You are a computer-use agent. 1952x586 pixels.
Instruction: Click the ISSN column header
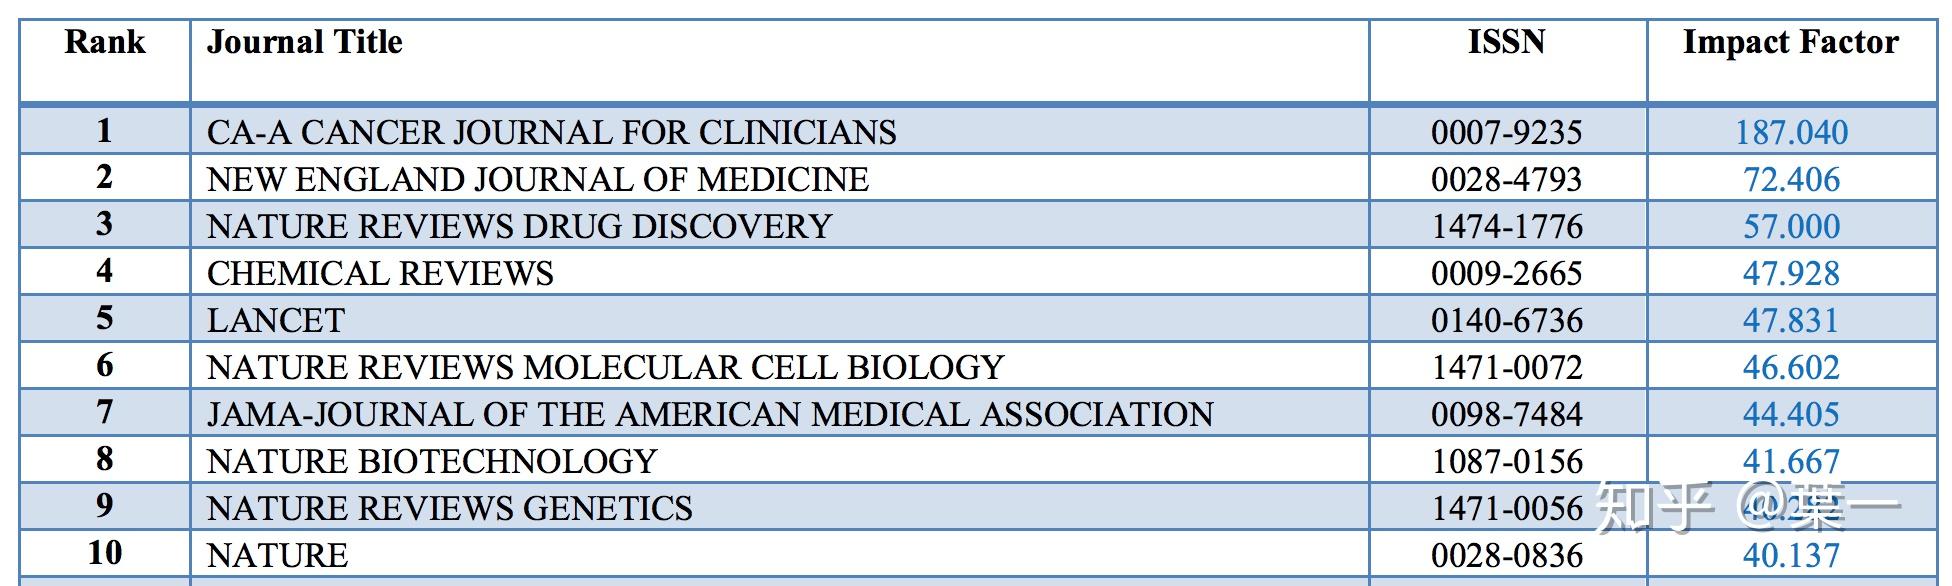(x=1506, y=42)
